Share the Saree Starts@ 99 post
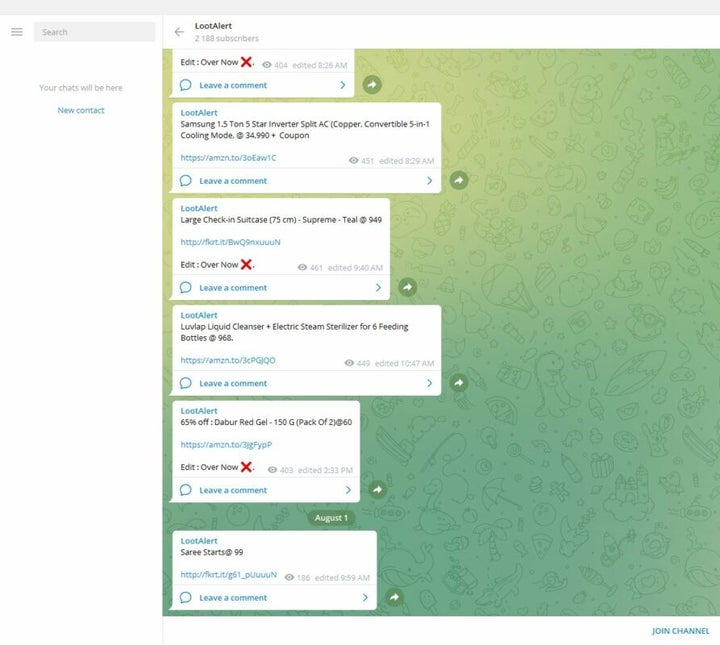 click(x=394, y=598)
